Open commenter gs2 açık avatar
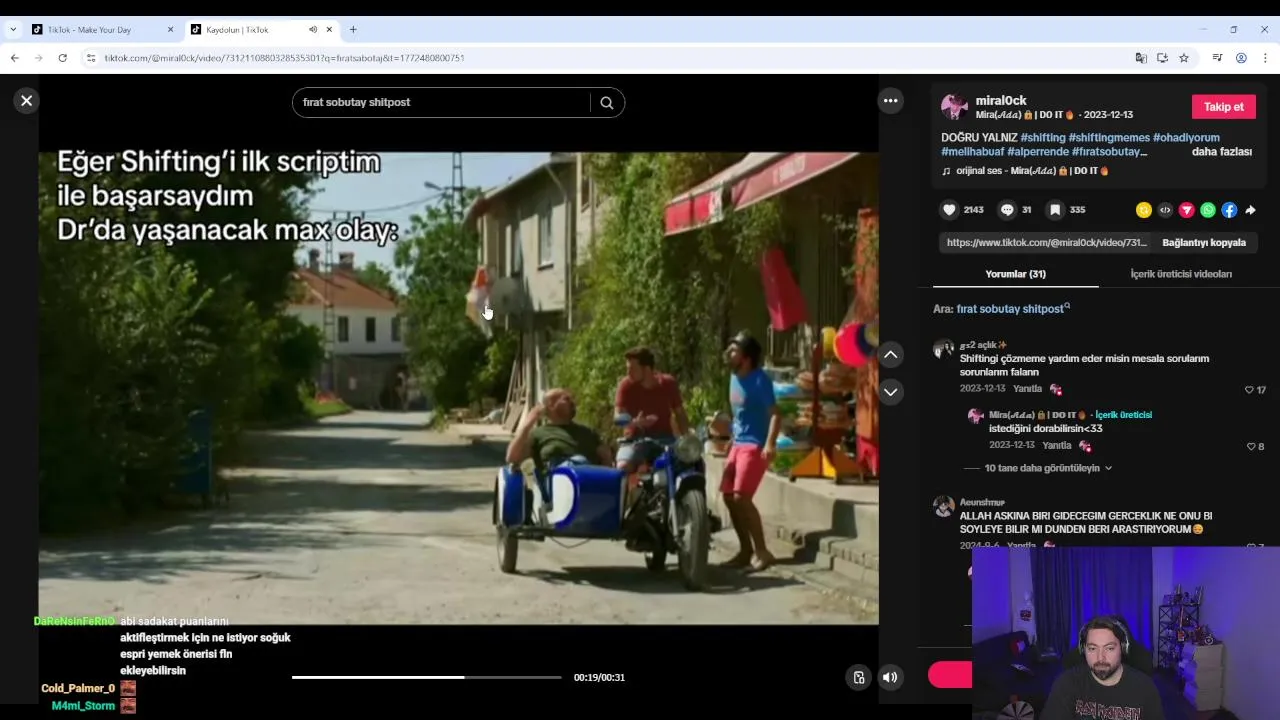 943,349
